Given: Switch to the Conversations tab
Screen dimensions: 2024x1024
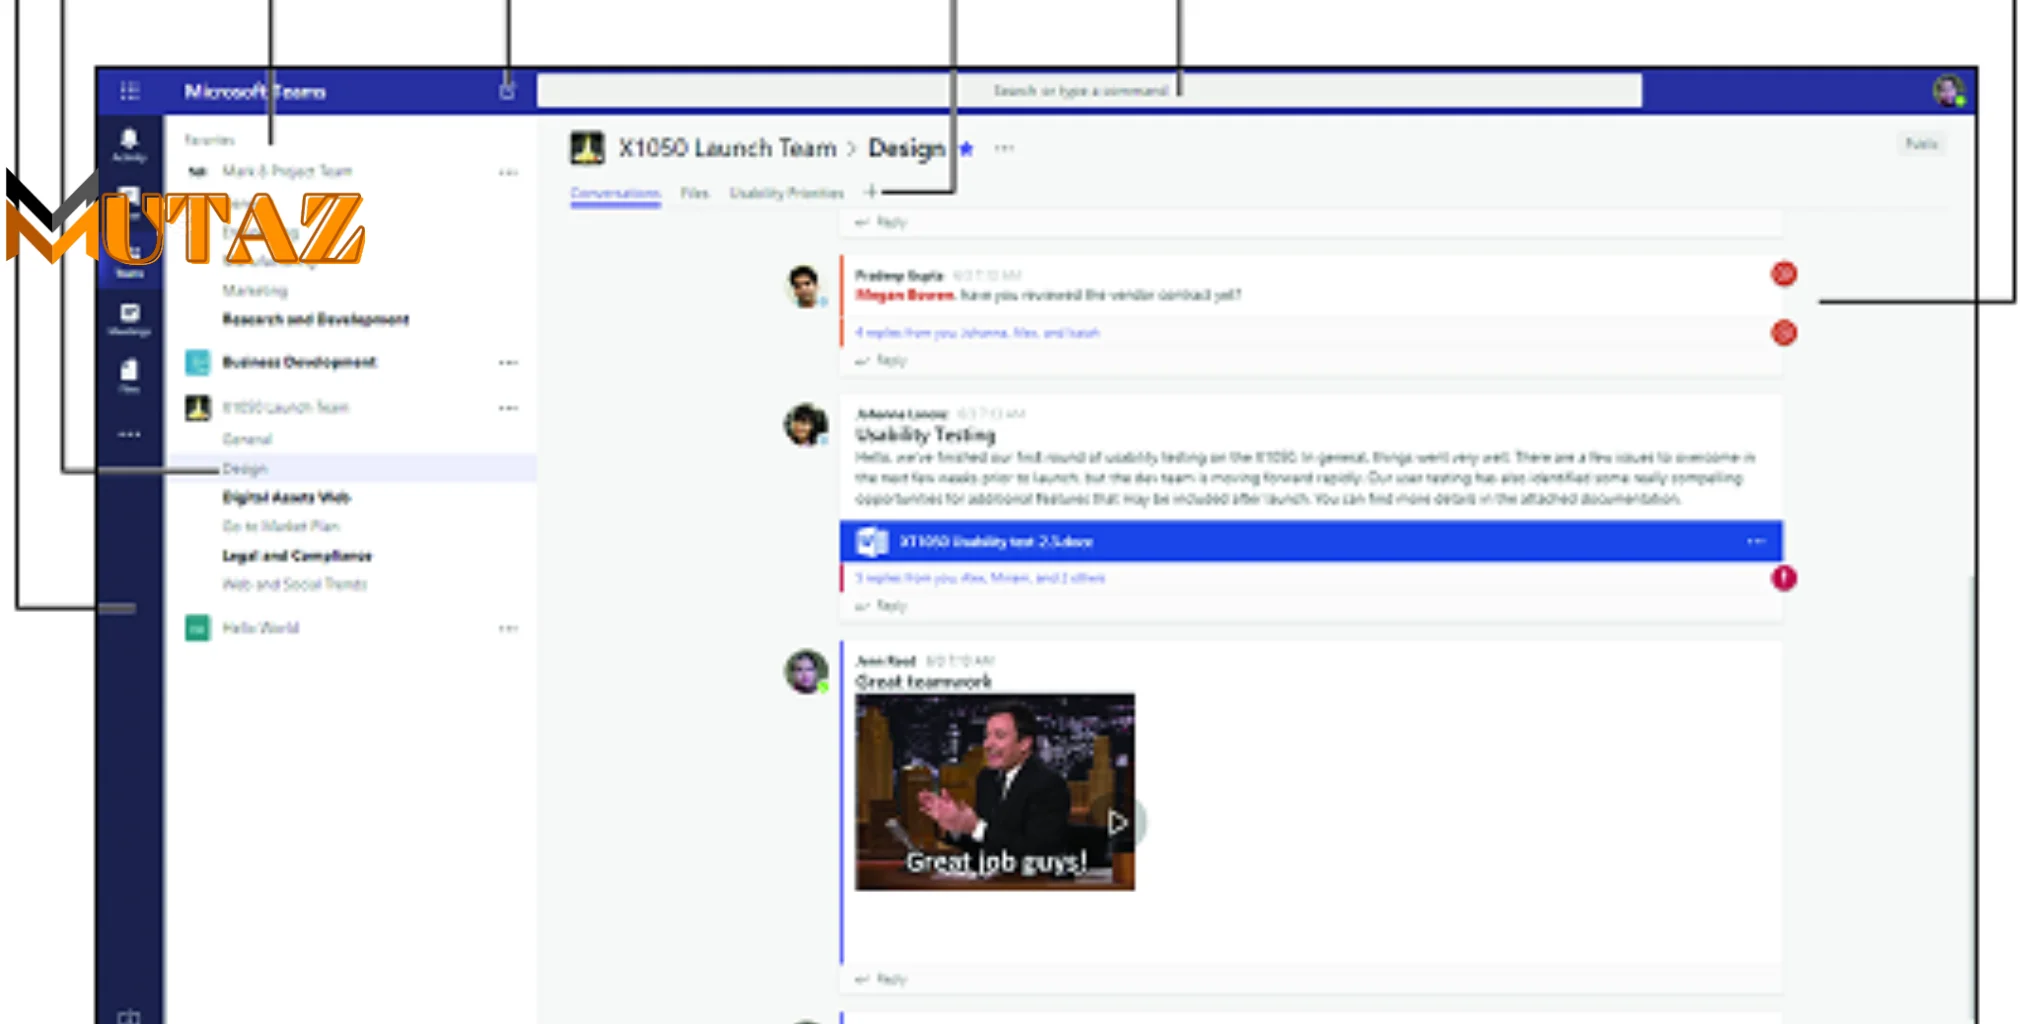Looking at the screenshot, I should click(615, 193).
